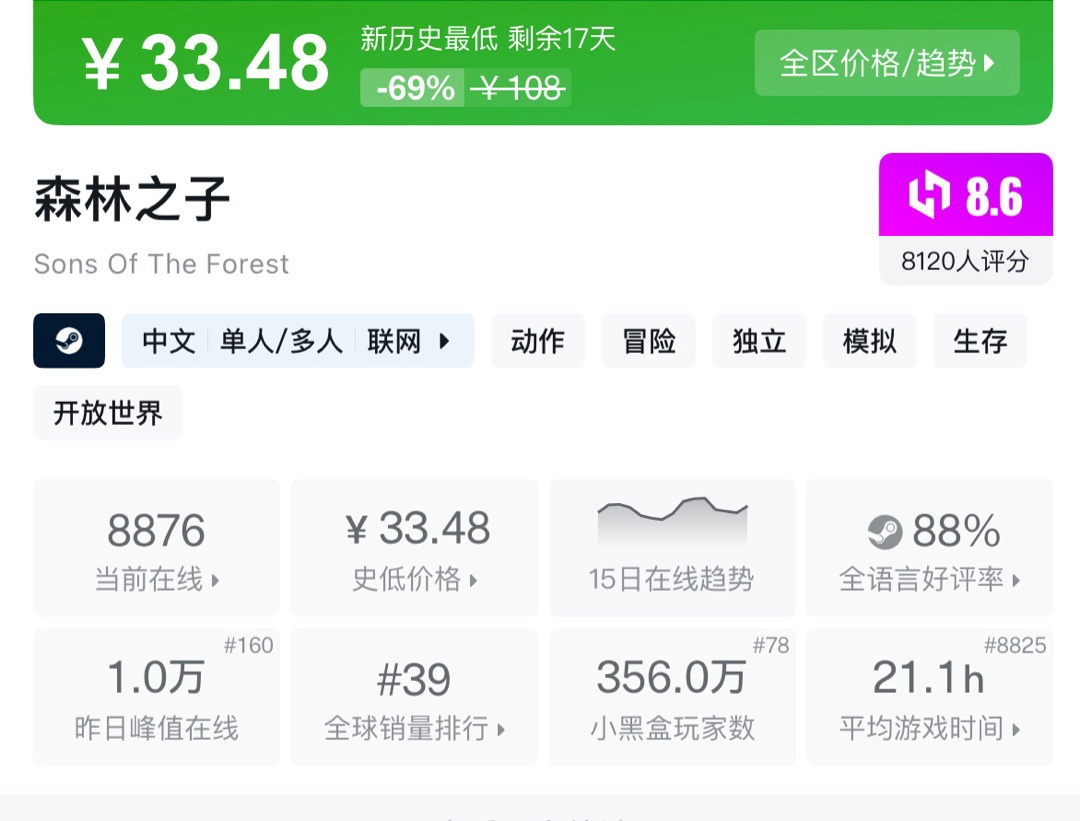Image resolution: width=1080 pixels, height=821 pixels.
Task: Select the 开放世界 genre tag
Action: pos(108,413)
